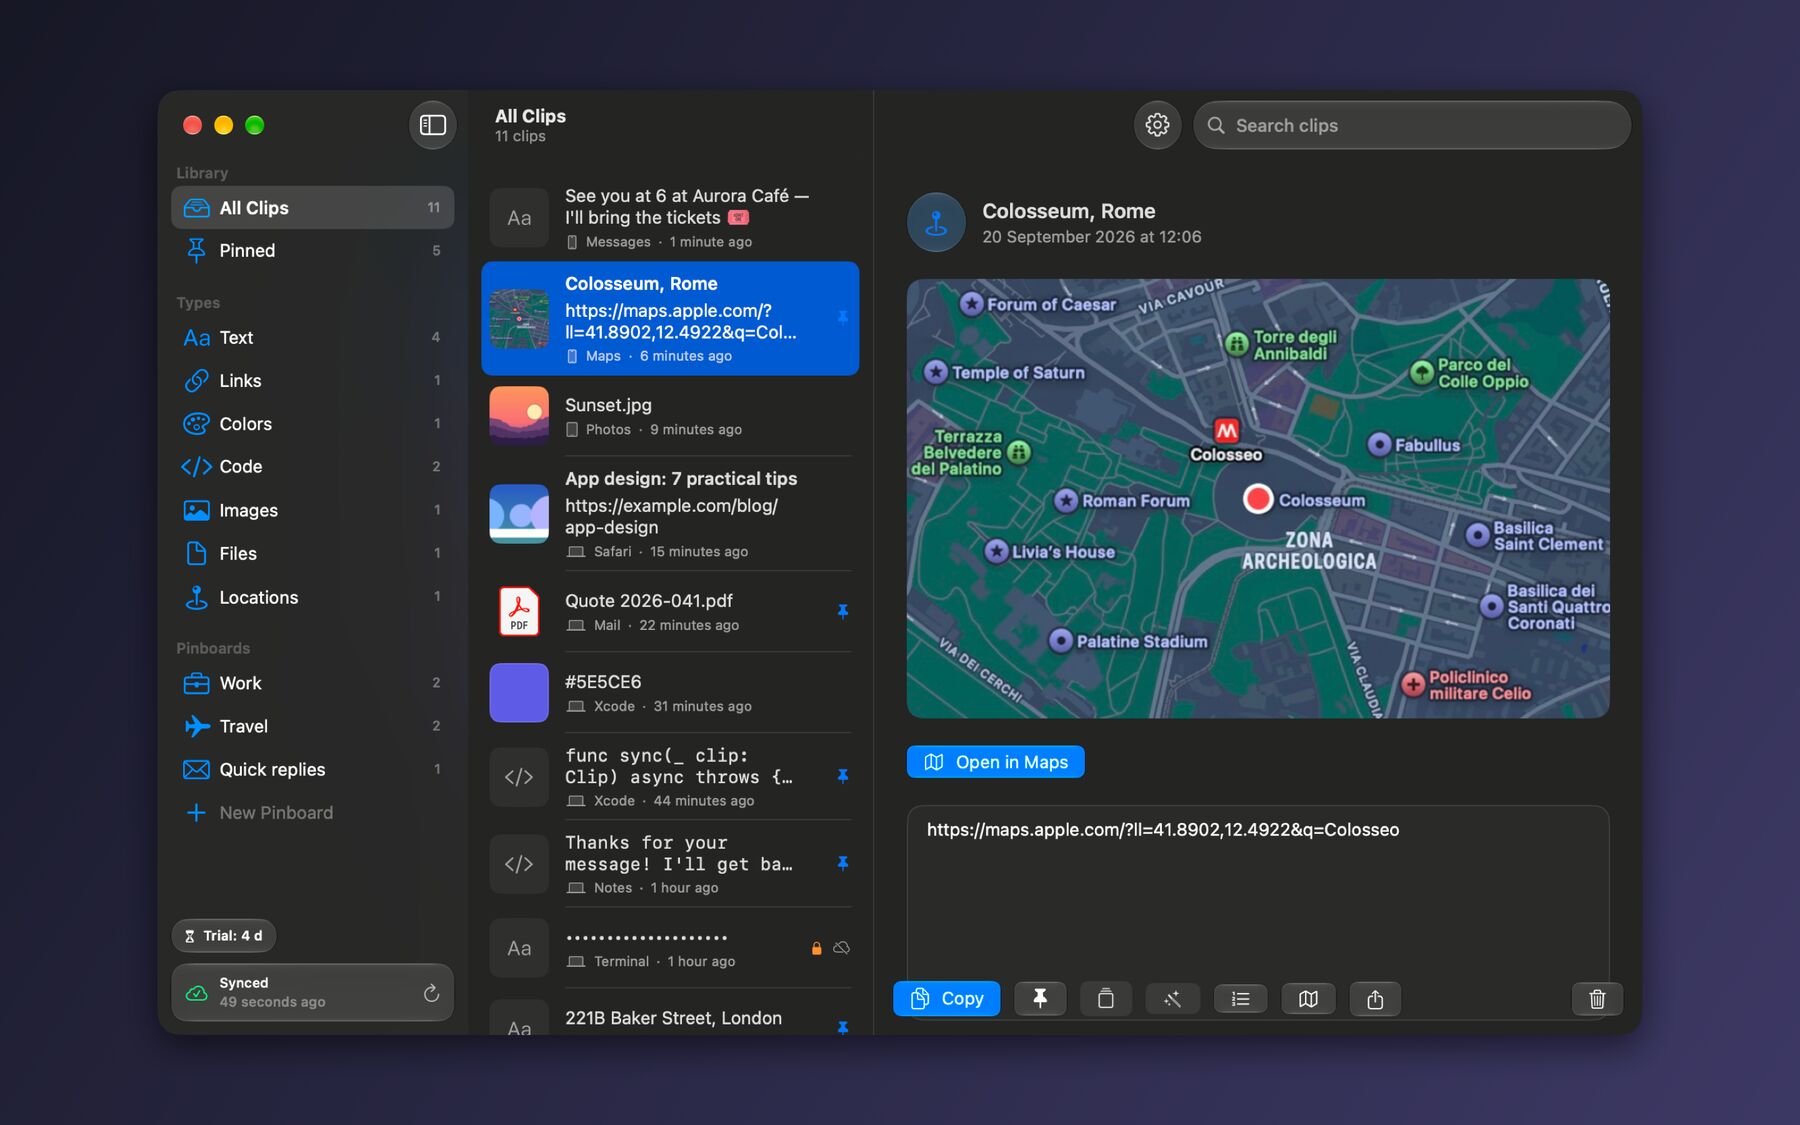Click the list icon in the toolbar
Screen dimensions: 1800x1125
[x=1240, y=999]
